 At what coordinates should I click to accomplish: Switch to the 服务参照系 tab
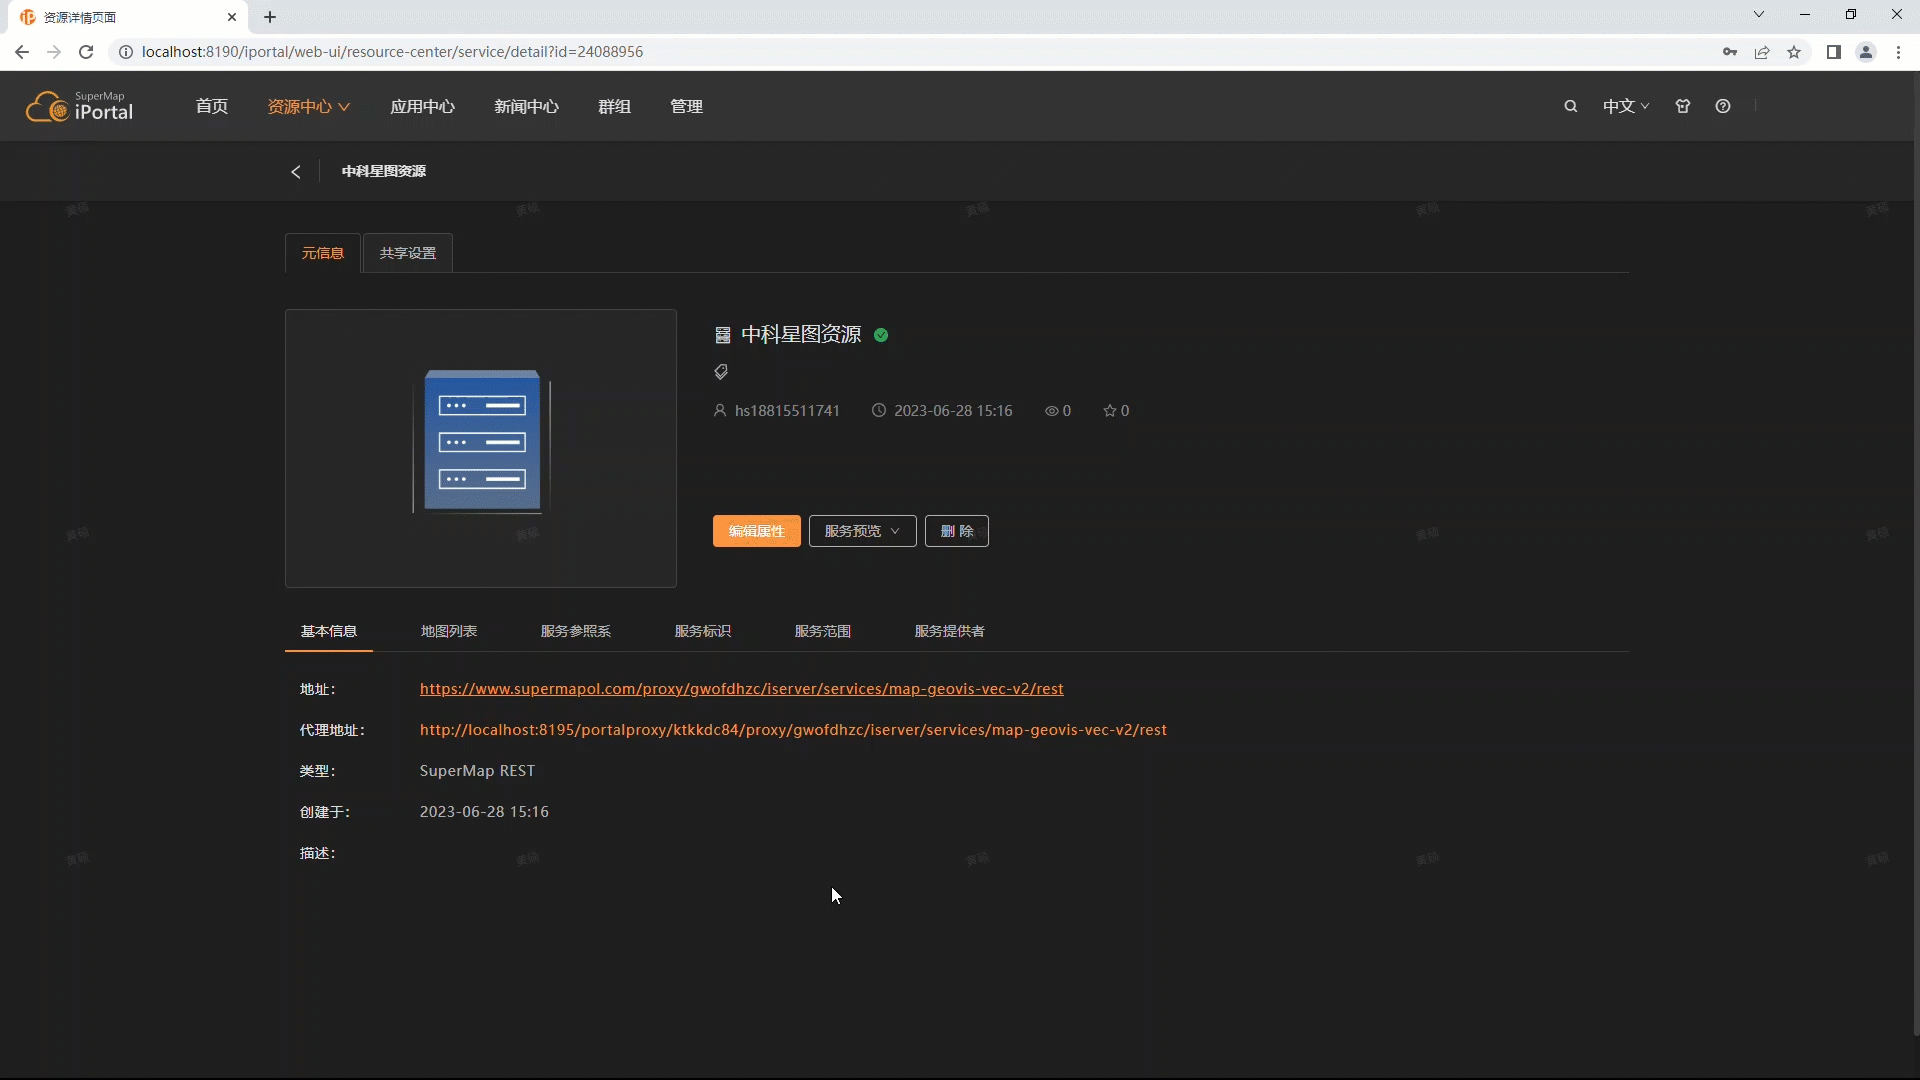(576, 631)
